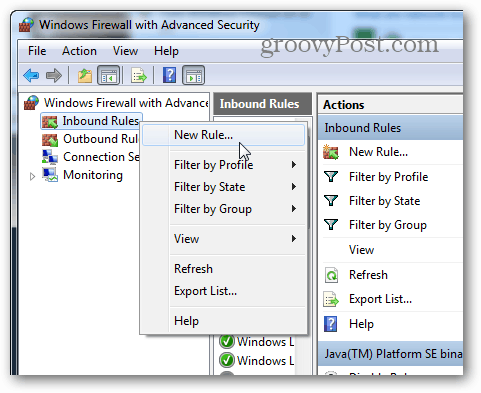Viewport: 481px width, 393px height.
Task: Click the Filter by Group funnel icon
Action: tap(331, 225)
